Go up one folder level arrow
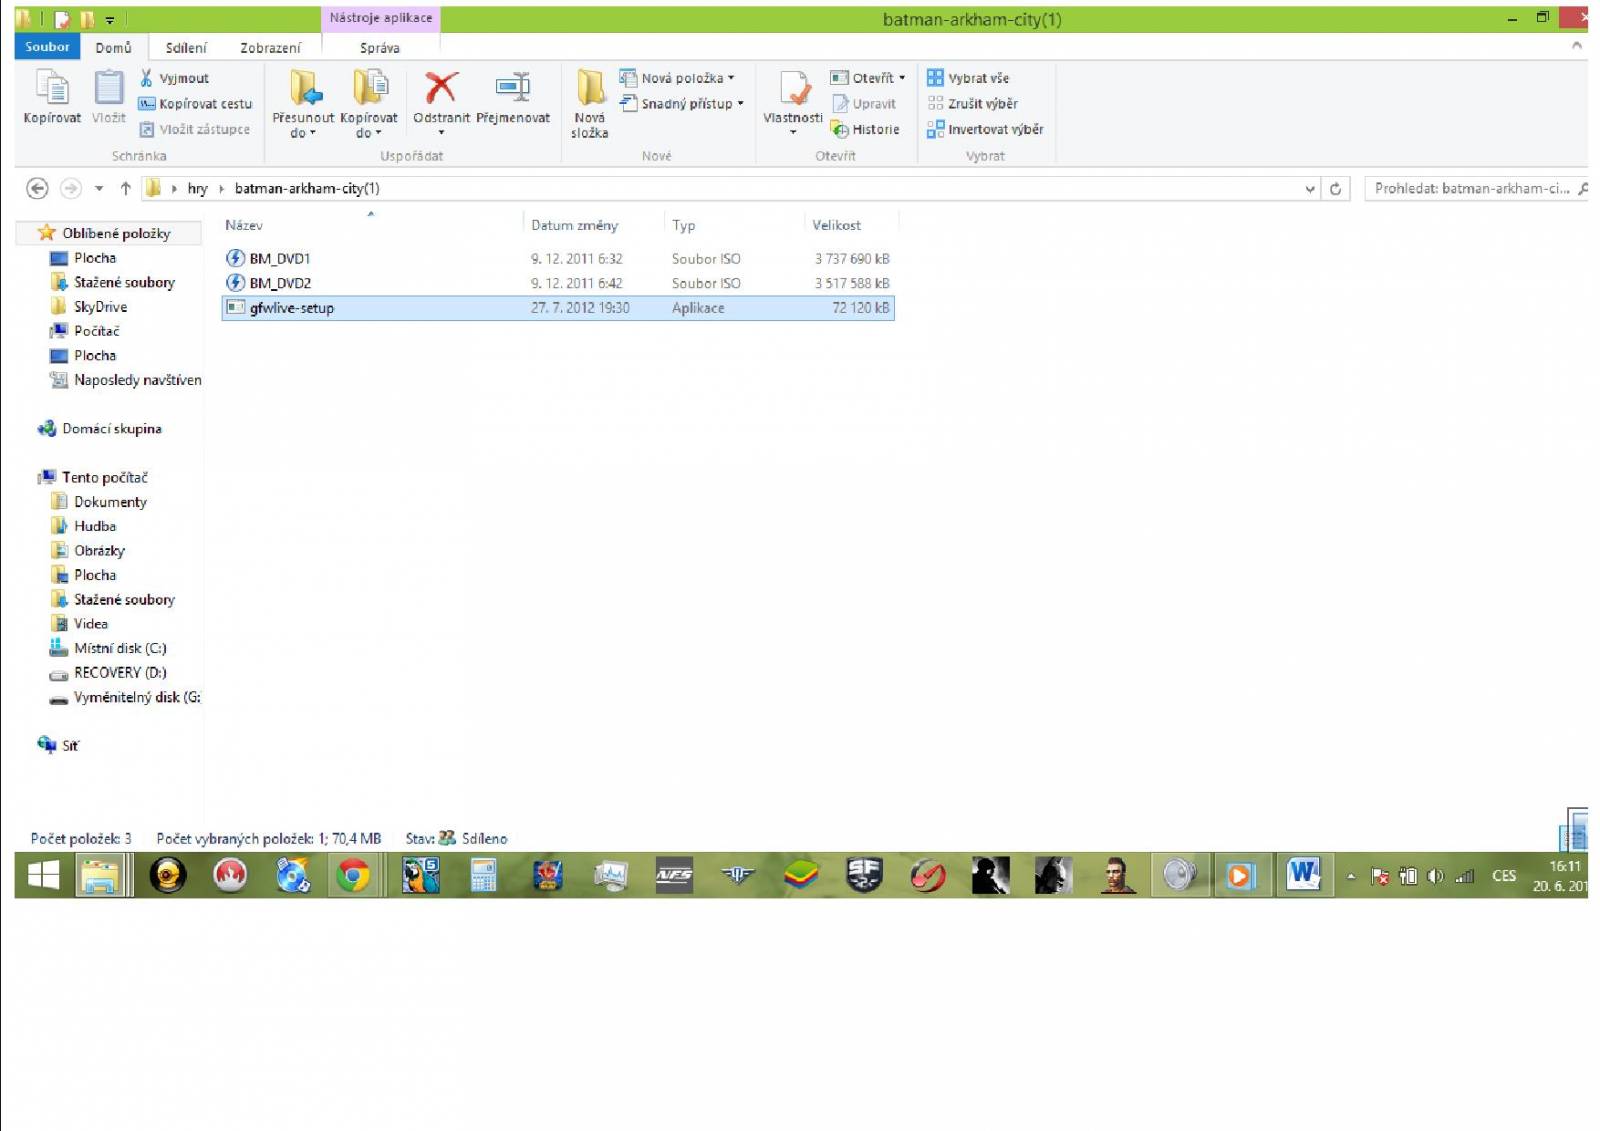Viewport: 1600px width, 1131px height. point(125,188)
